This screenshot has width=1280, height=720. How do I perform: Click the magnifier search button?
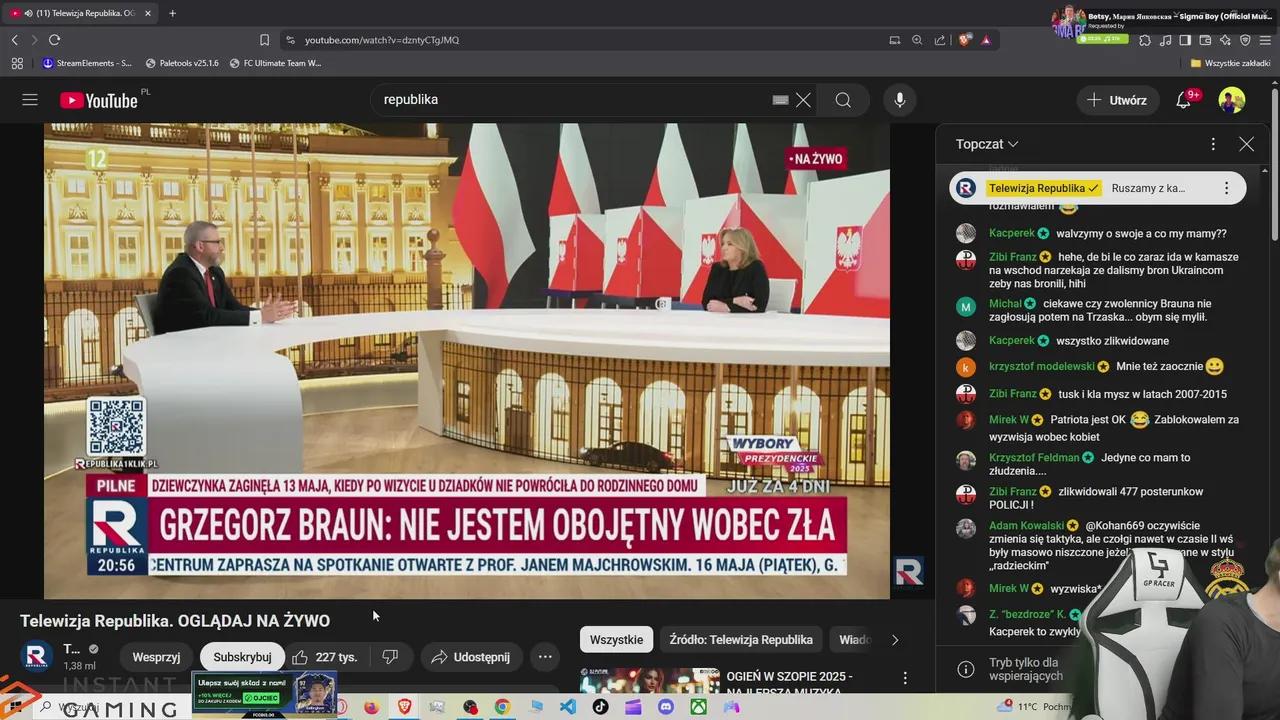843,100
